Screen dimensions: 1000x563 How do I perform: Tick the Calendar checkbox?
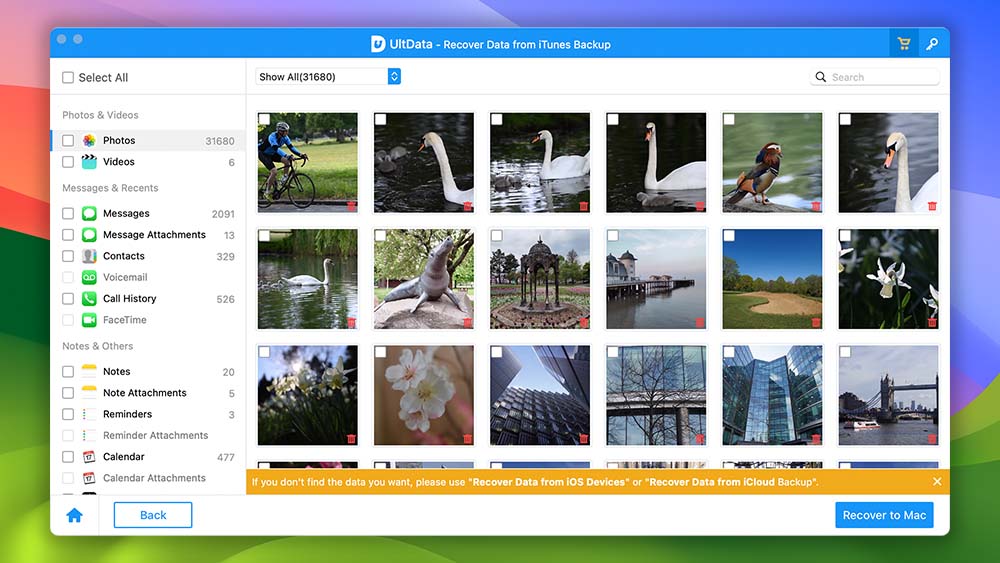click(x=68, y=457)
